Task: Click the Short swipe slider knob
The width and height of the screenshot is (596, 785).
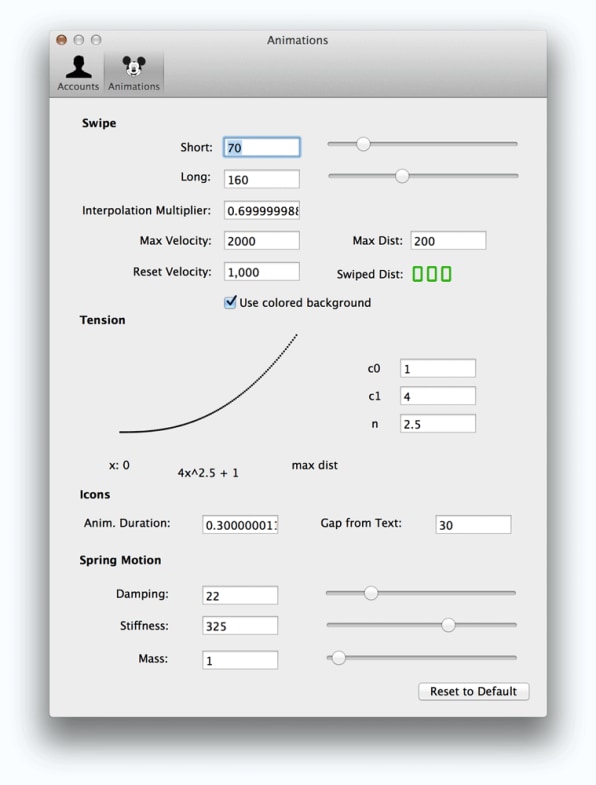Action: click(x=363, y=144)
